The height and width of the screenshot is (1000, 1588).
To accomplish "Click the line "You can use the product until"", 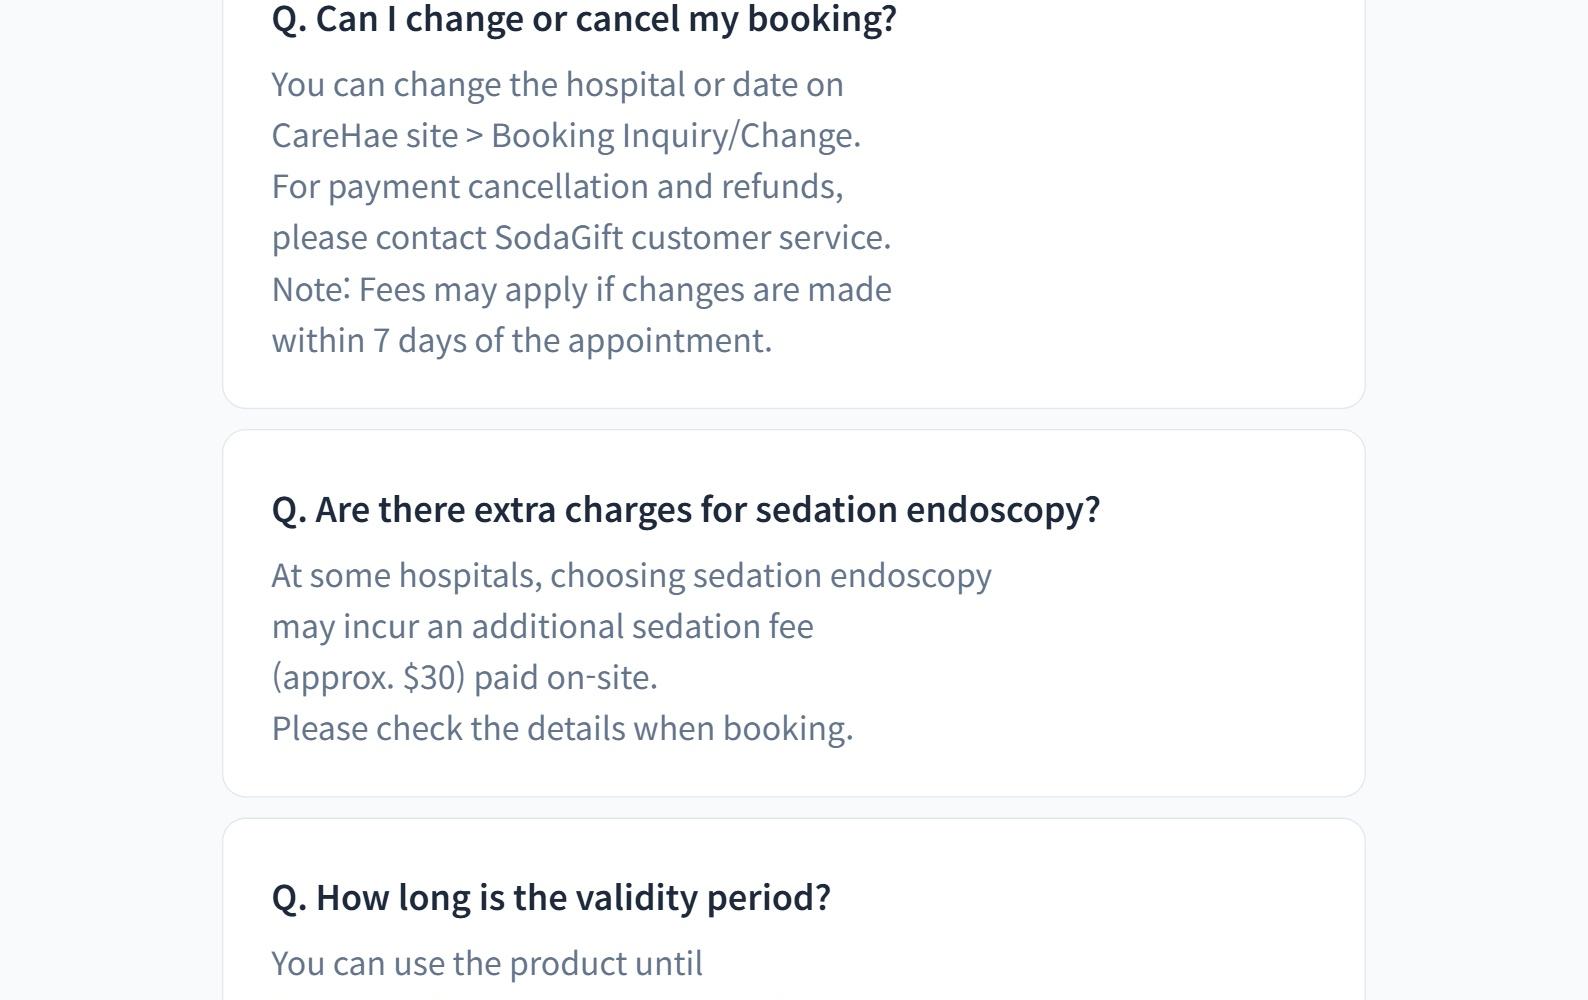I will [487, 963].
